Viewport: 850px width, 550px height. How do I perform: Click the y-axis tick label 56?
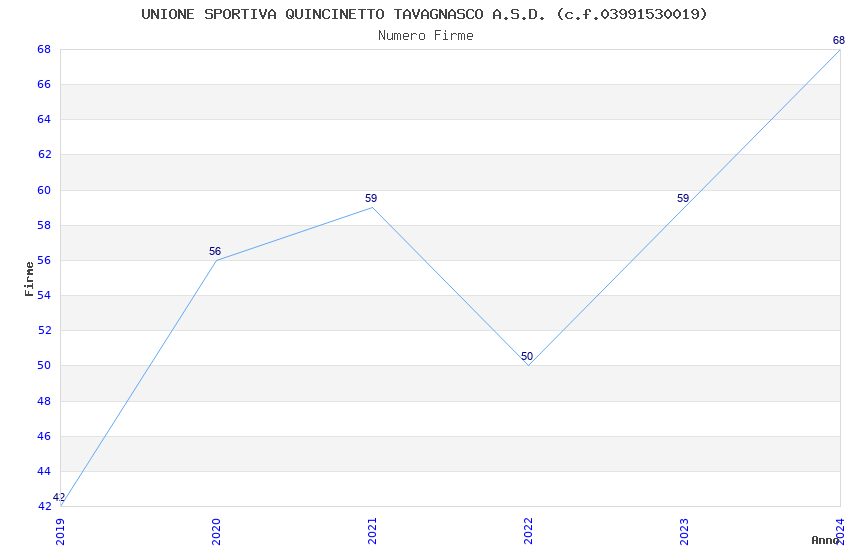click(x=44, y=261)
